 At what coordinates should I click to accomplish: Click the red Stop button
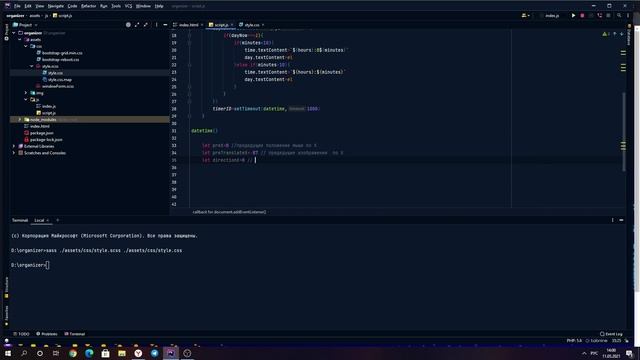coord(582,16)
